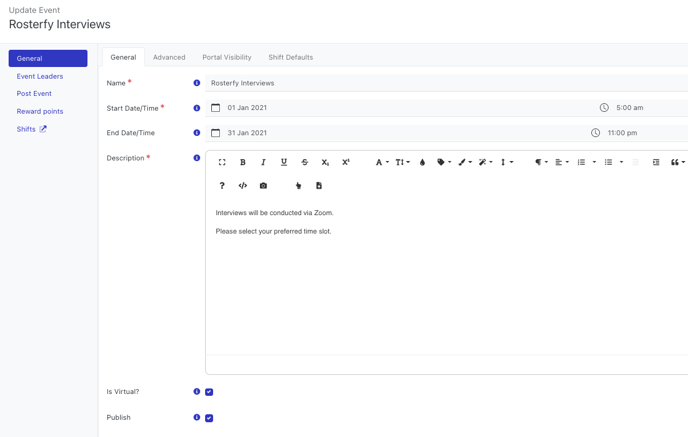The width and height of the screenshot is (688, 437).
Task: Open Reward points section
Action: click(40, 111)
